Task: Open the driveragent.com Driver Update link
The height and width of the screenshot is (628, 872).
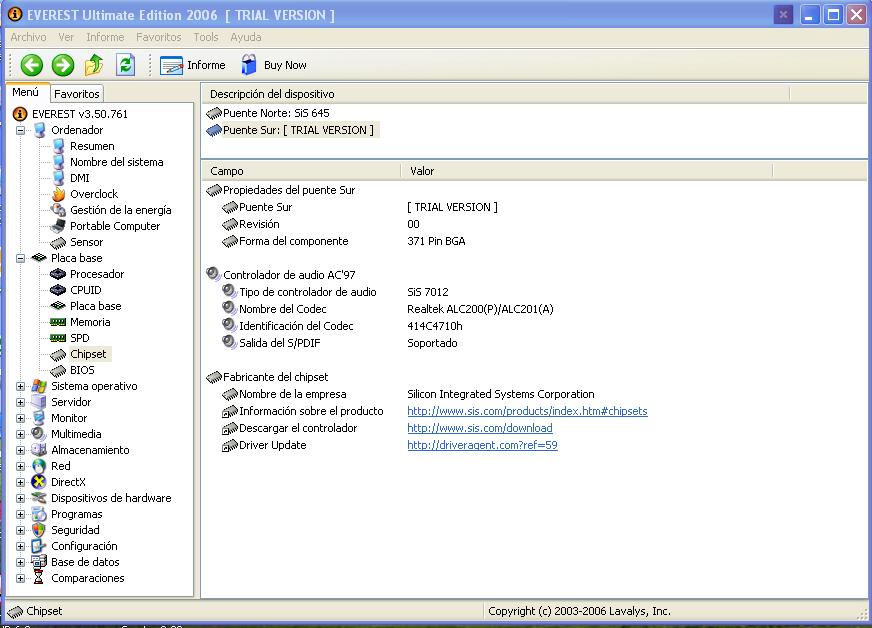Action: click(x=482, y=445)
